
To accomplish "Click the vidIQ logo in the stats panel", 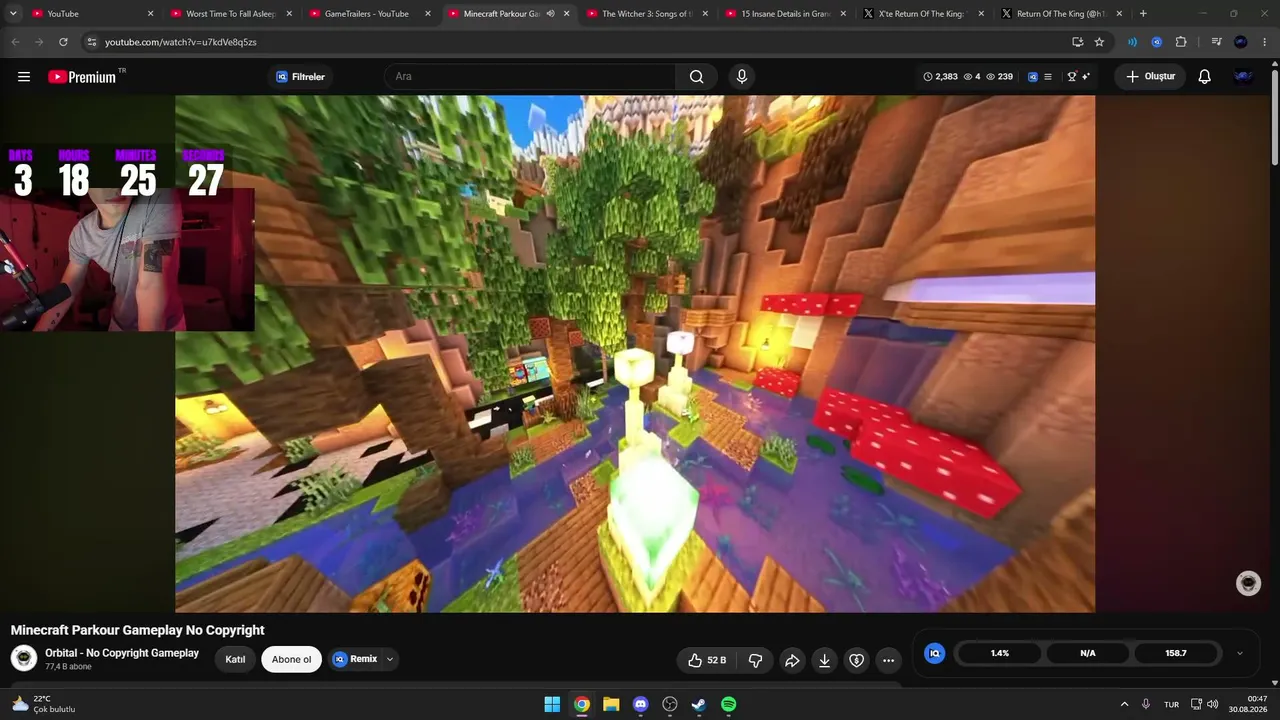I will (935, 653).
